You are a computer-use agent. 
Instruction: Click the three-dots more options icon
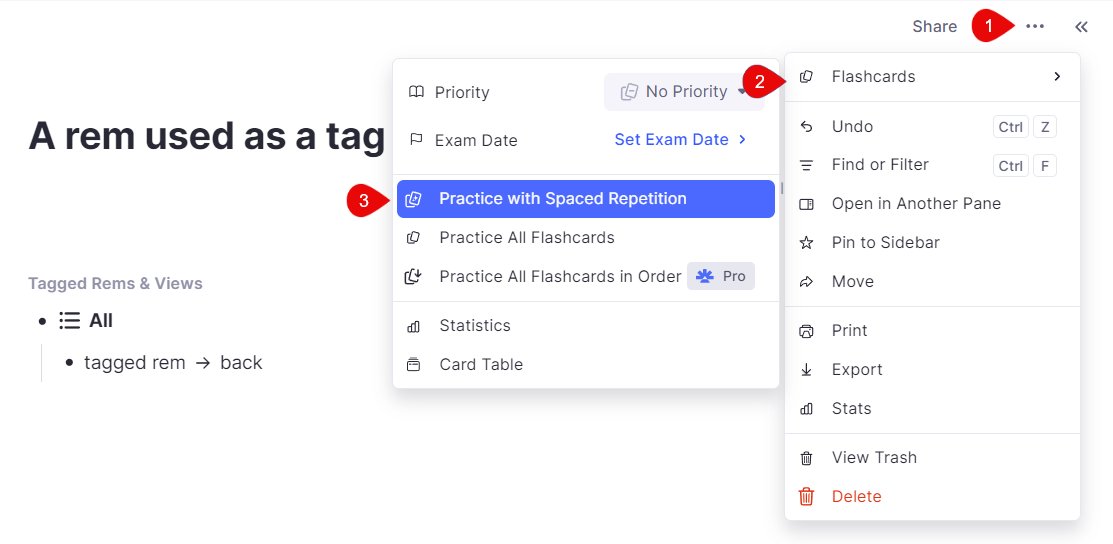tap(1035, 27)
